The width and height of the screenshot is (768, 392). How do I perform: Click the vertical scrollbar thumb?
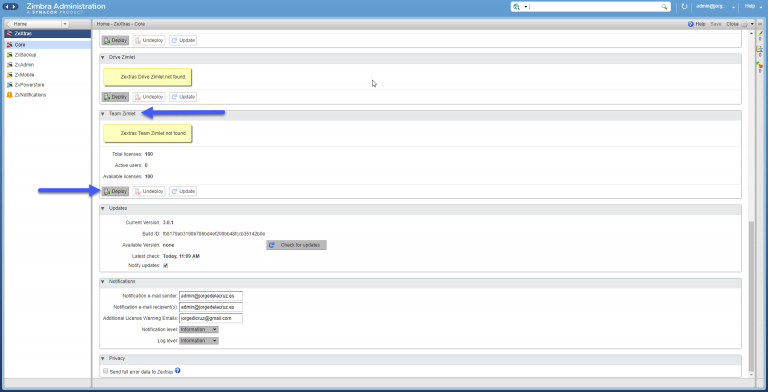(x=752, y=296)
